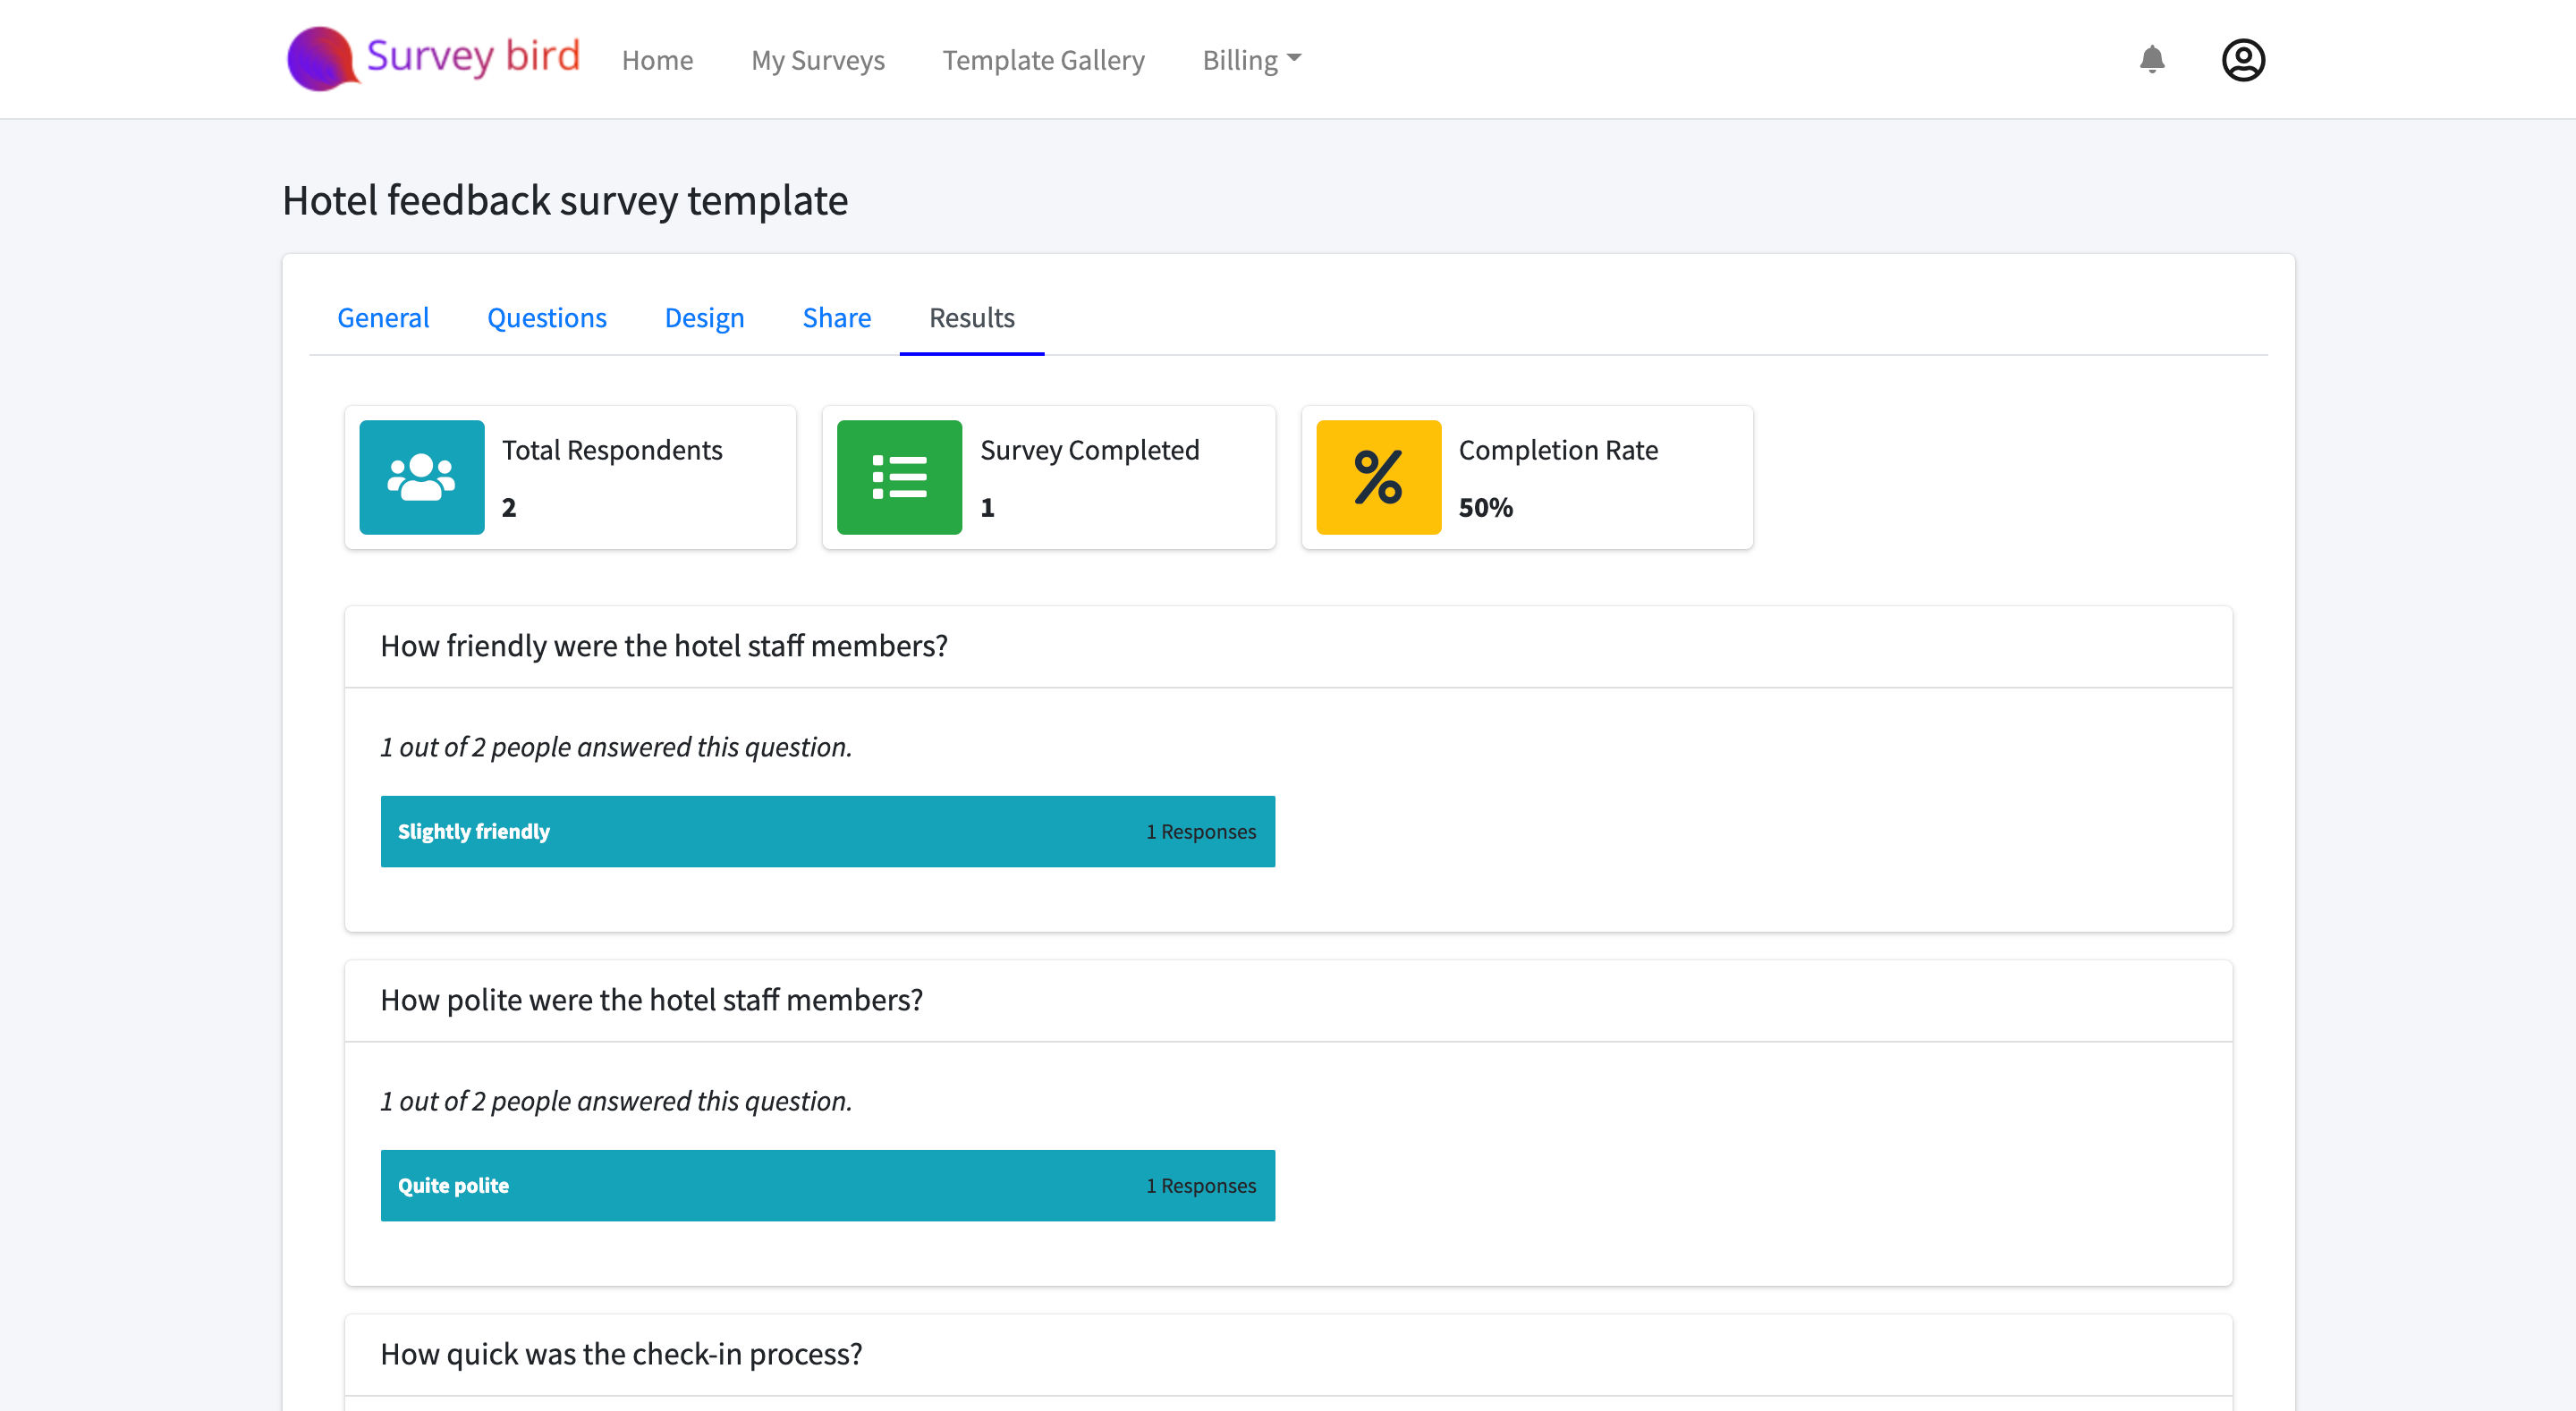Open the user account profile icon
The image size is (2576, 1411).
2243,60
